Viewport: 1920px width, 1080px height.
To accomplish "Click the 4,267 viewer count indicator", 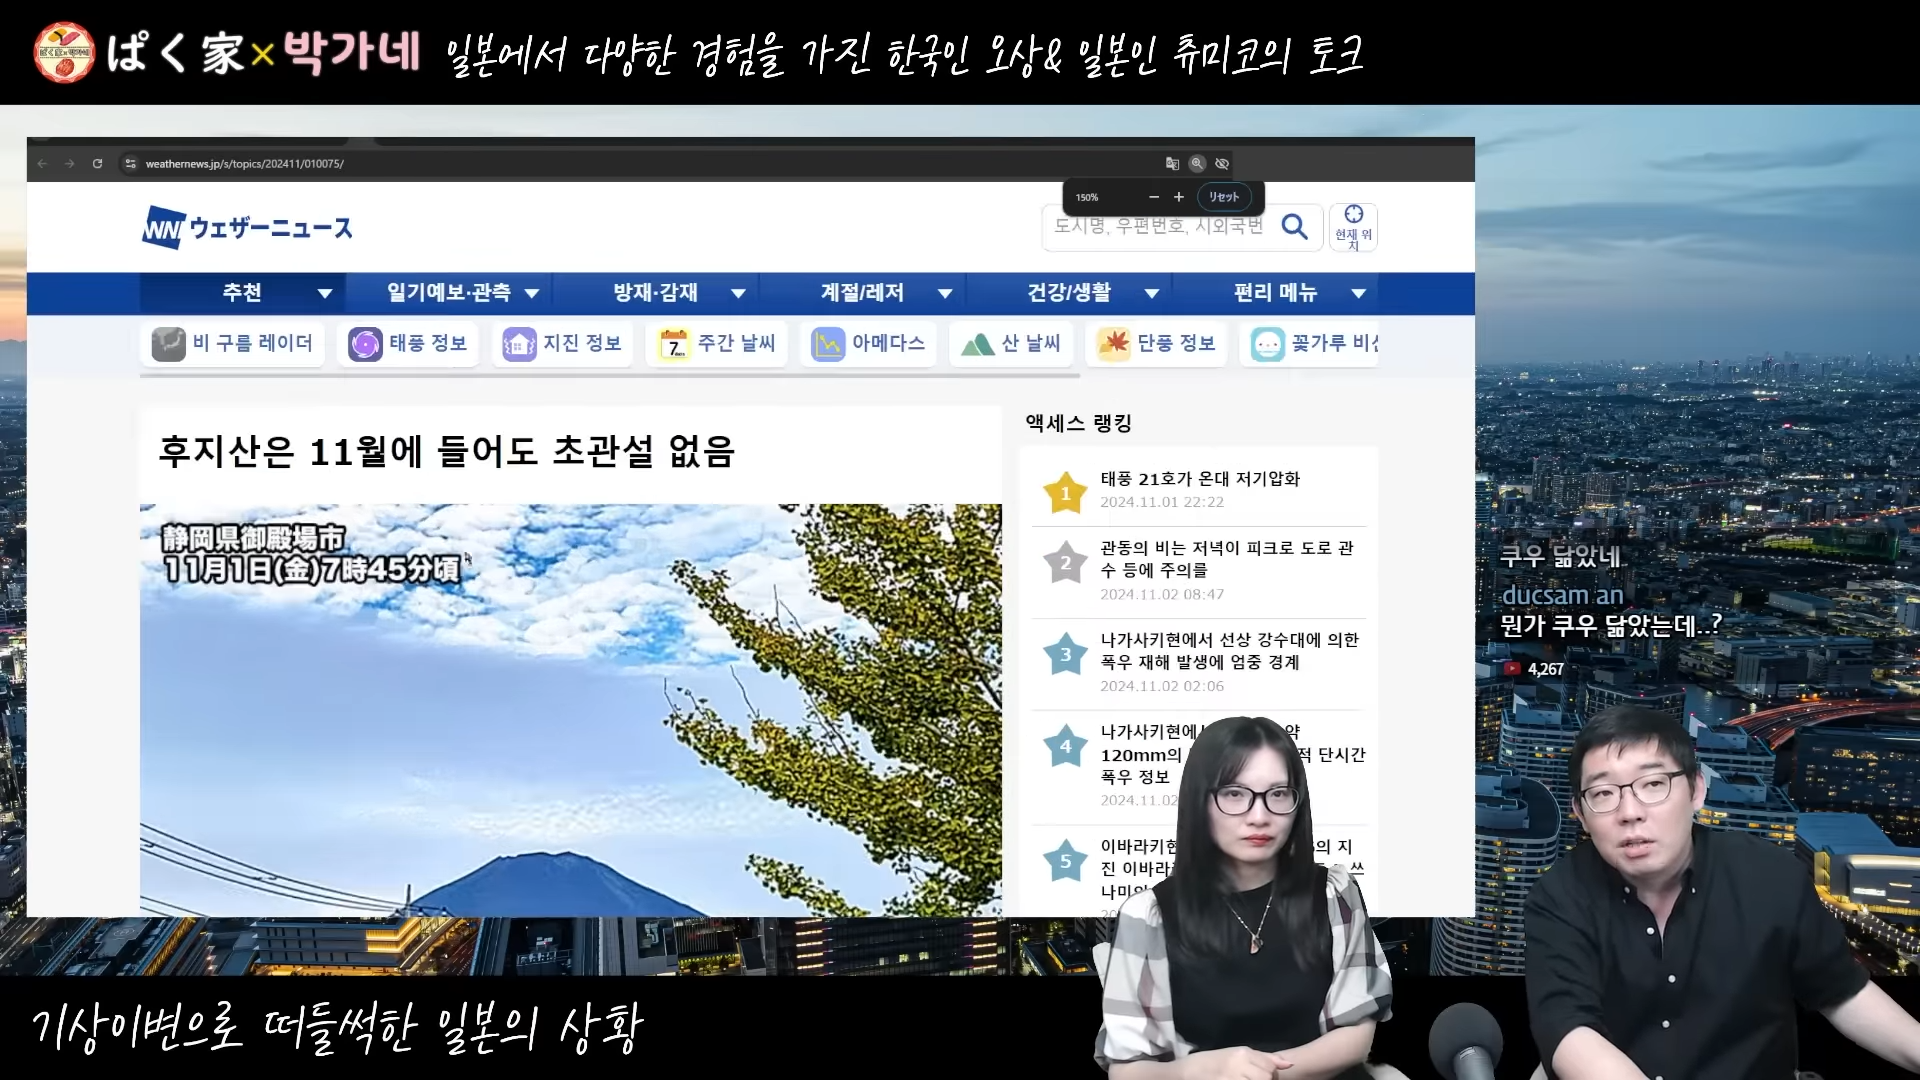I will pos(1535,669).
